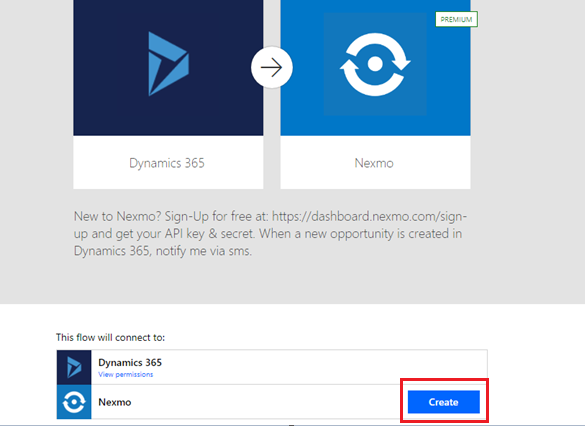Click the Create button
This screenshot has height=426, width=585.
click(x=444, y=402)
